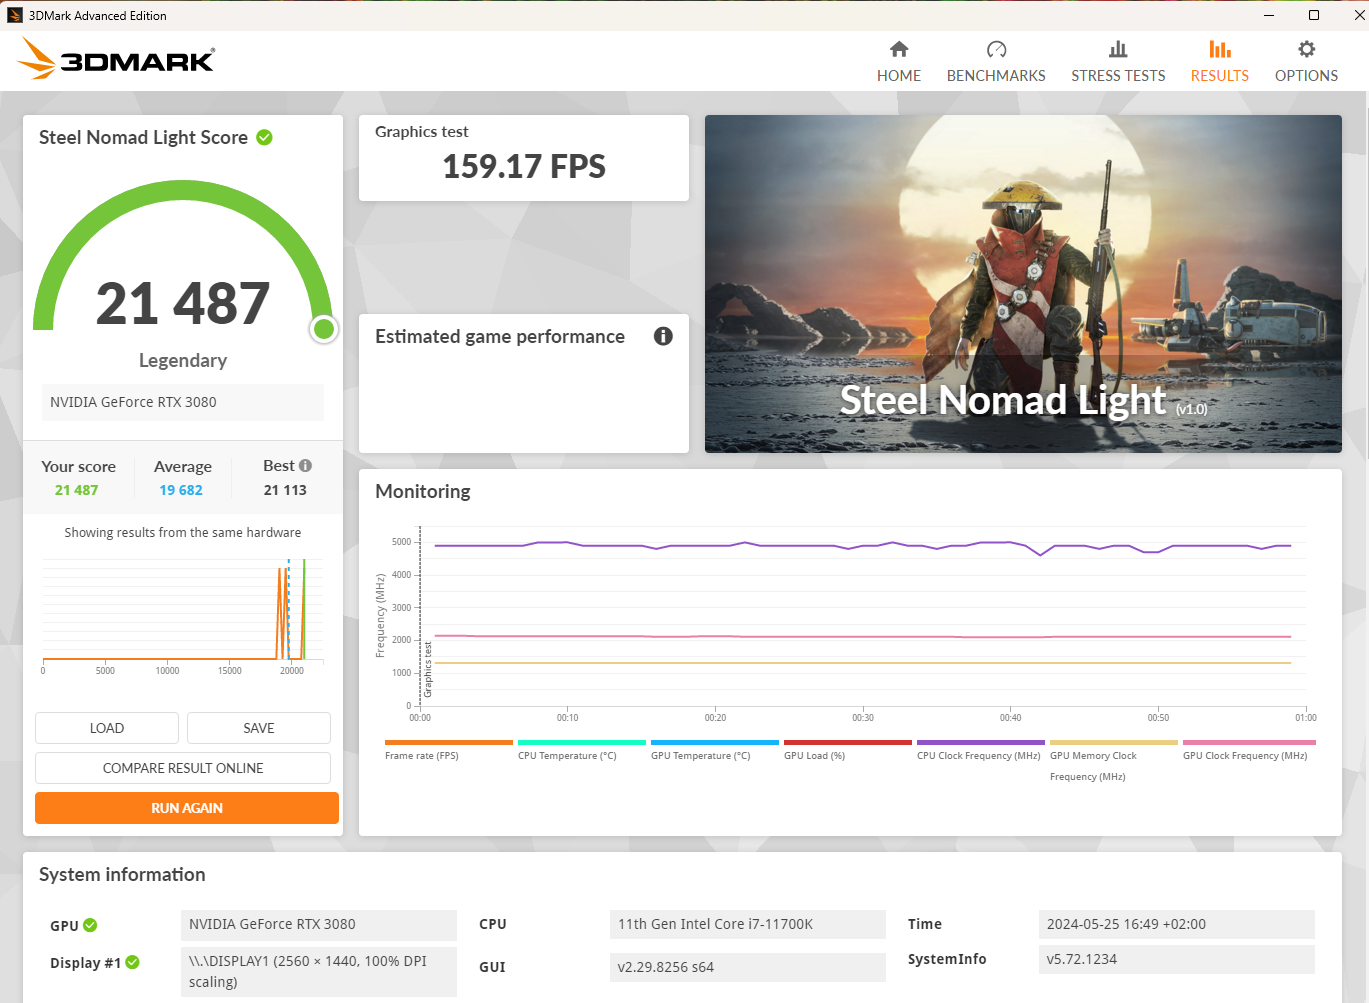Click 'Showing results from the same hardware' text
This screenshot has height=1003, width=1369.
click(183, 532)
